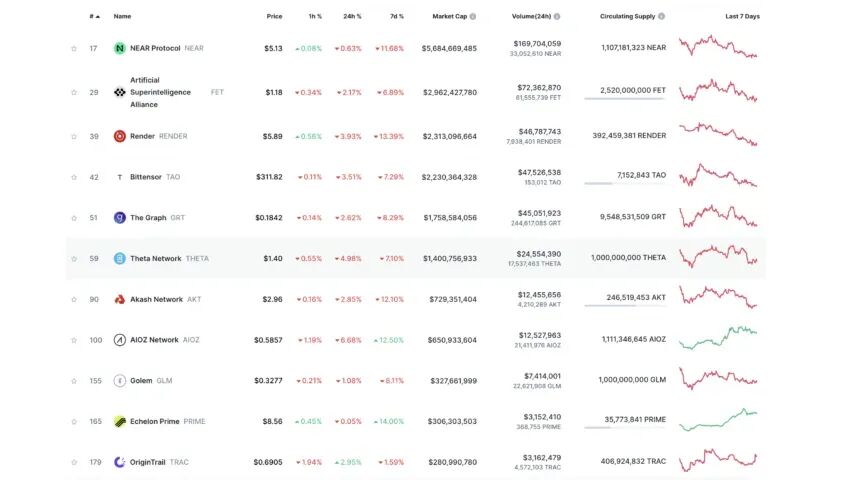Click the Render coin logo
The image size is (850, 480).
point(120,136)
